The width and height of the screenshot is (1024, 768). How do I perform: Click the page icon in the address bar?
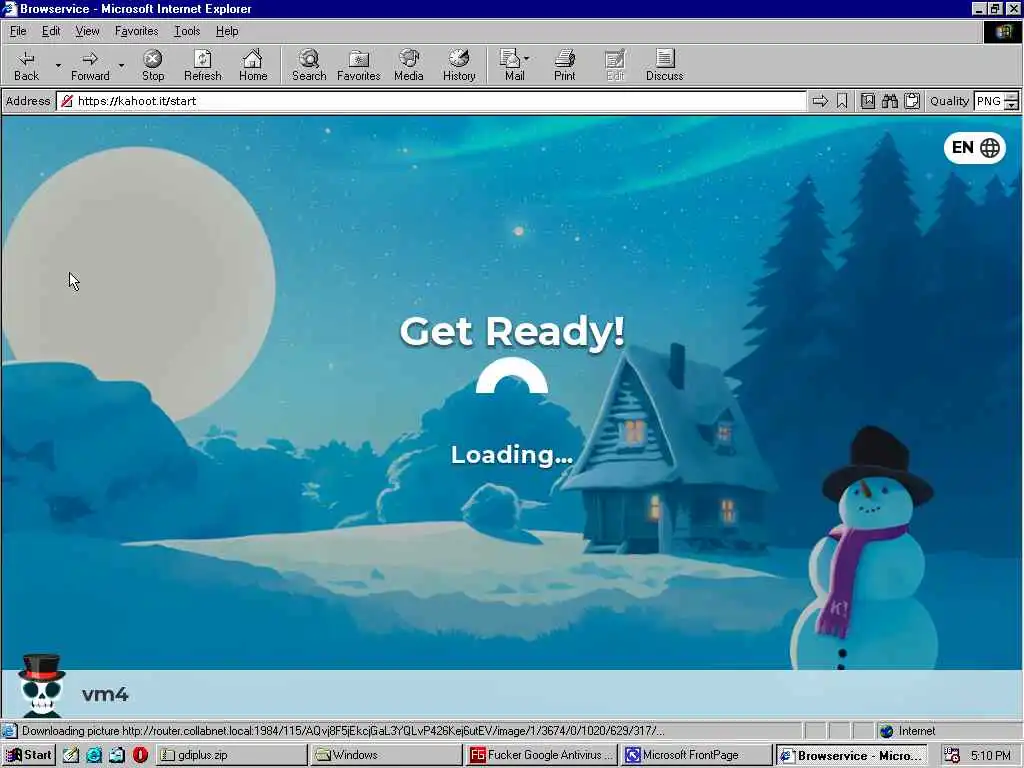(x=67, y=101)
